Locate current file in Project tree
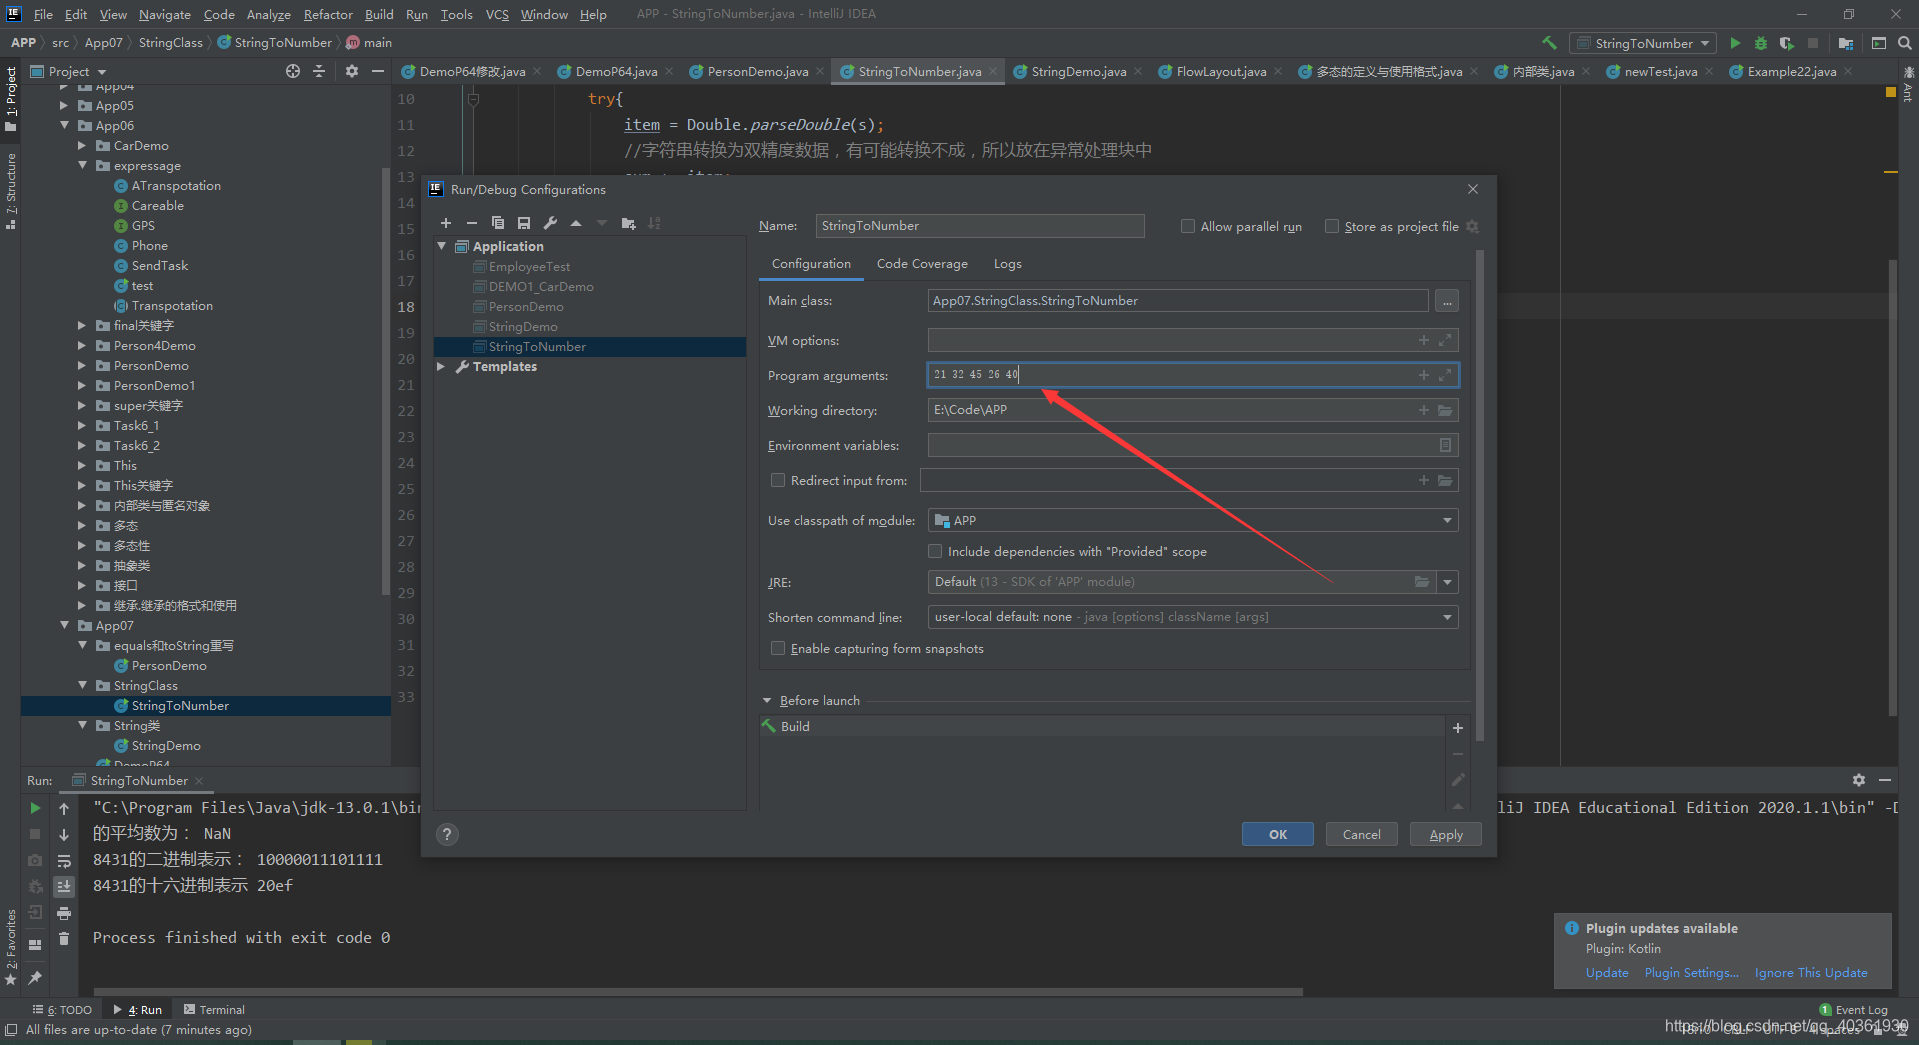1919x1045 pixels. pyautogui.click(x=293, y=71)
